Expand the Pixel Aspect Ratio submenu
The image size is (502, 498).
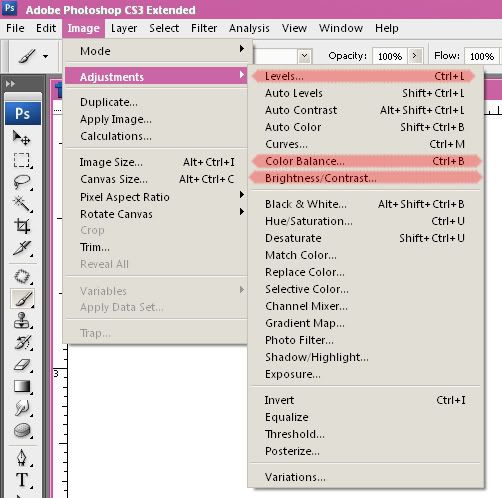point(156,197)
